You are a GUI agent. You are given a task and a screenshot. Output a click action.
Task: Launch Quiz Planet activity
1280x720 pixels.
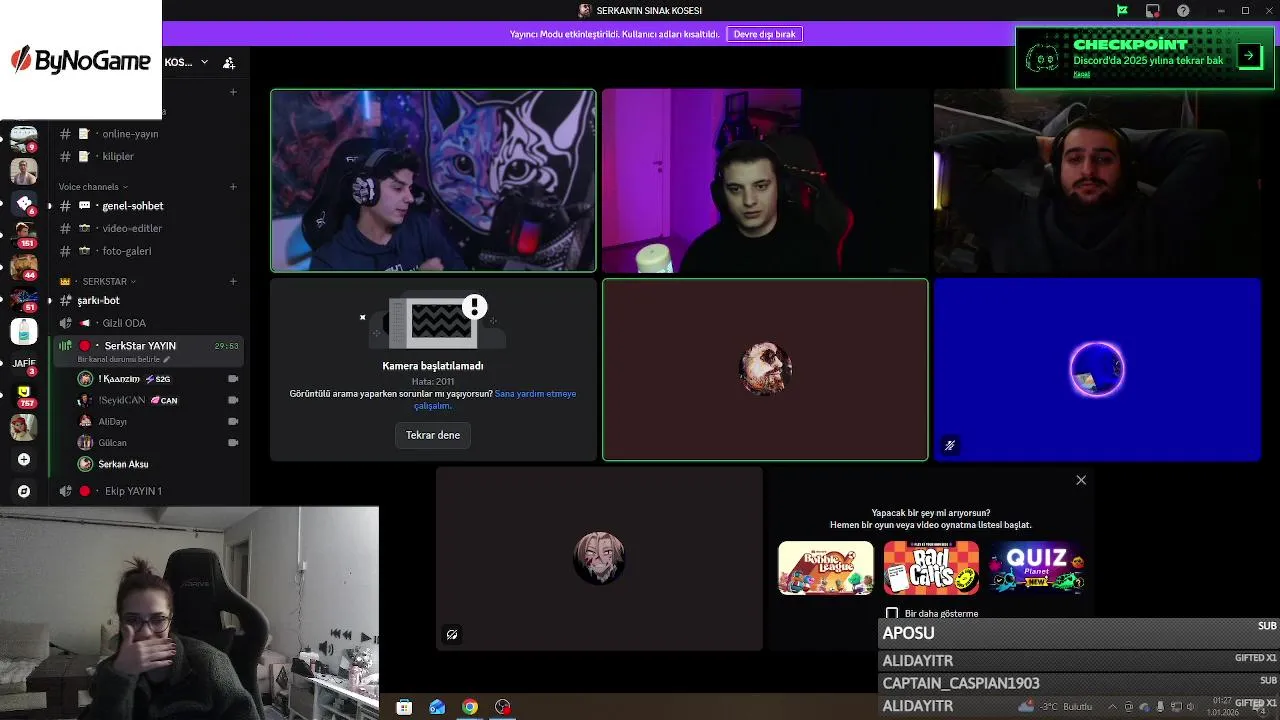coord(1037,568)
